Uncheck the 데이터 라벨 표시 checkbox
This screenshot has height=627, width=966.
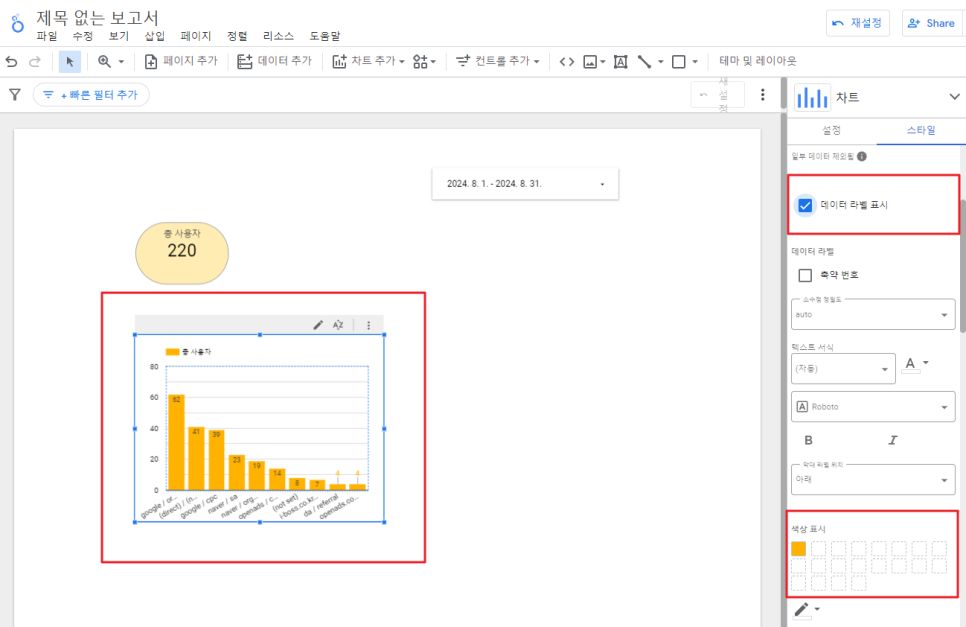(x=805, y=205)
